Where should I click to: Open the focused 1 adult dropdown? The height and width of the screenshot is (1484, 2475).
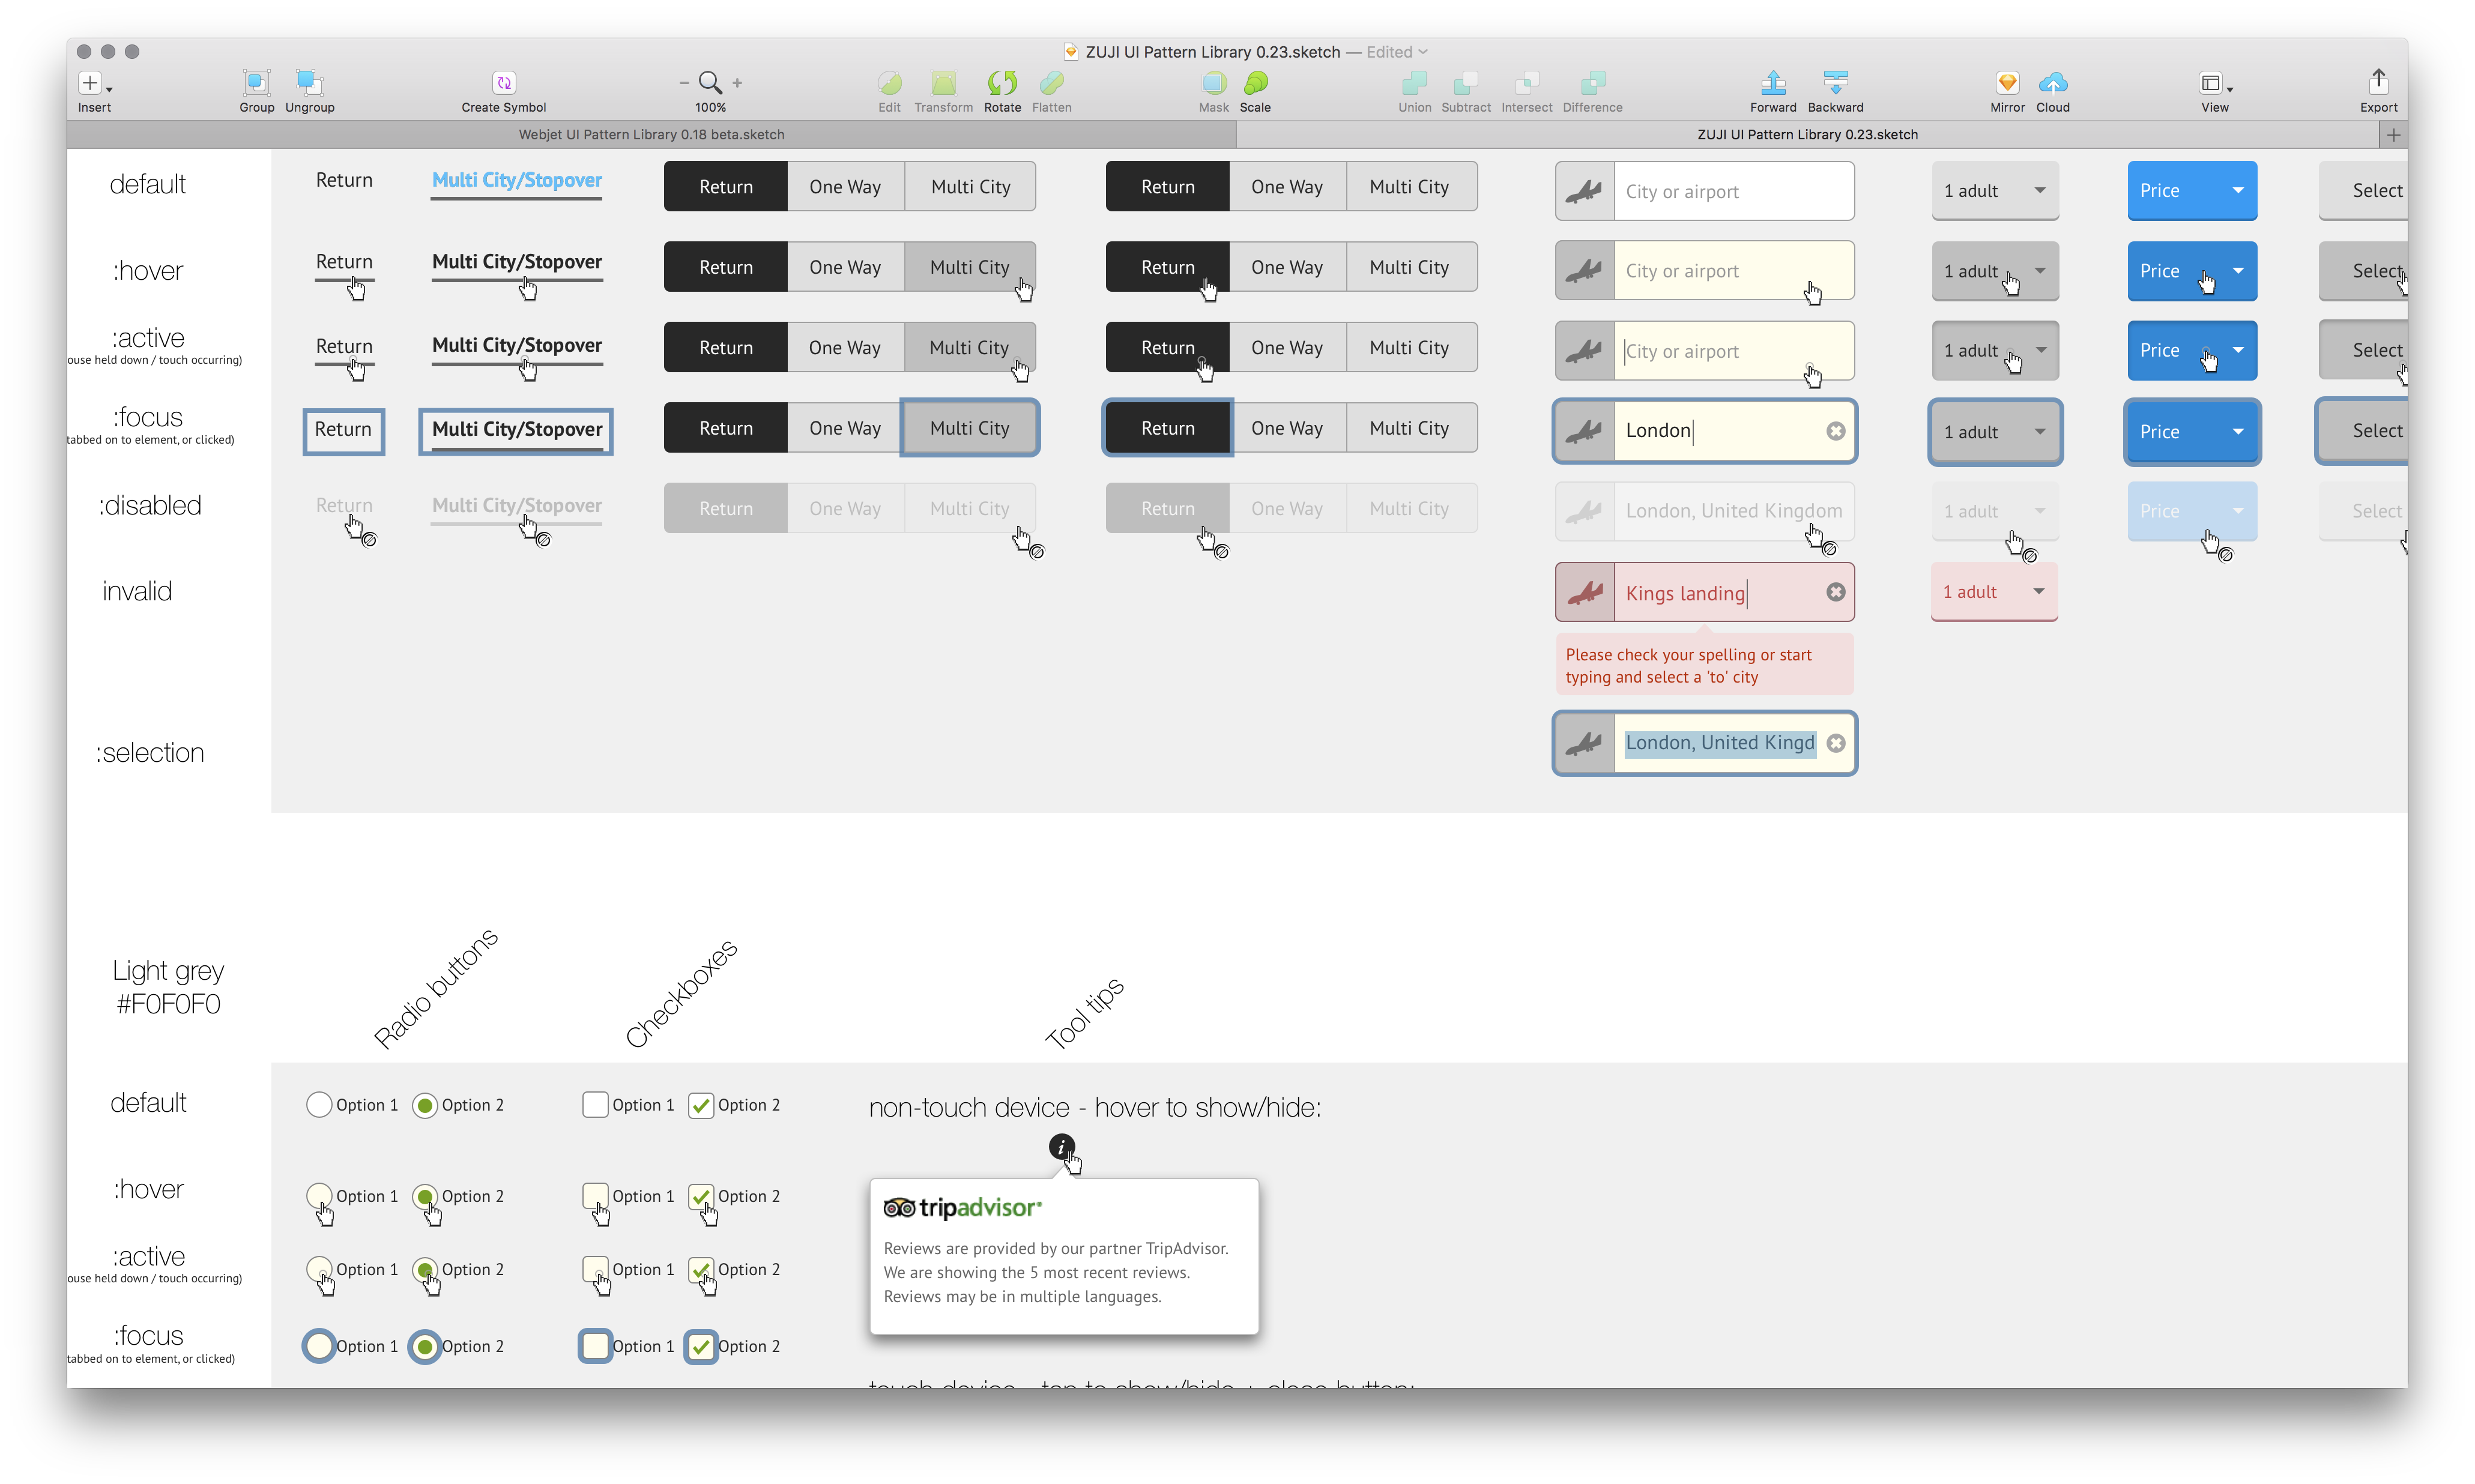point(1994,432)
